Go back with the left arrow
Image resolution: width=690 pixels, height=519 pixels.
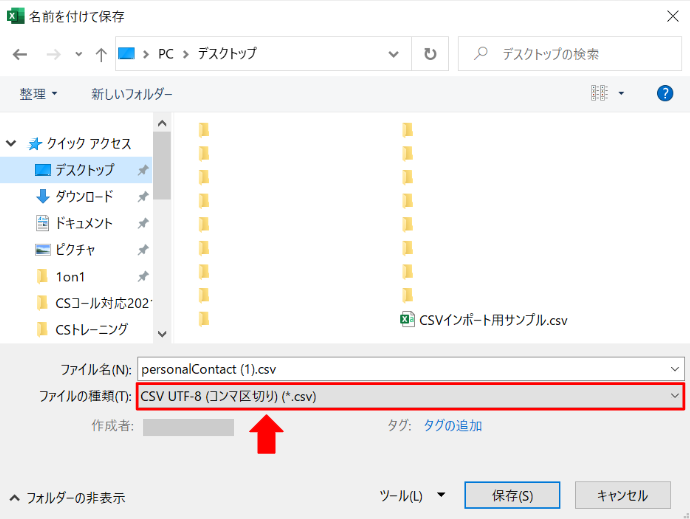click(20, 54)
